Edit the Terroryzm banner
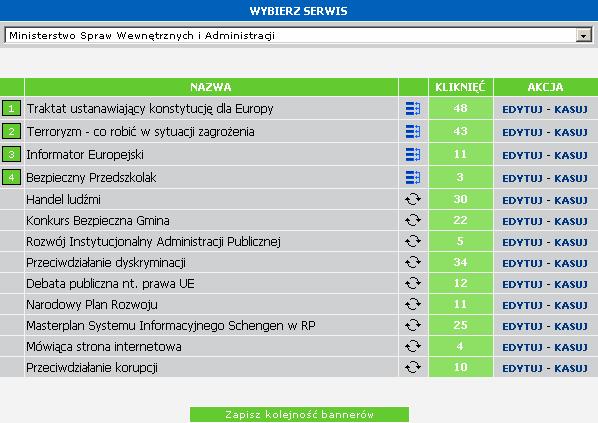 click(522, 132)
